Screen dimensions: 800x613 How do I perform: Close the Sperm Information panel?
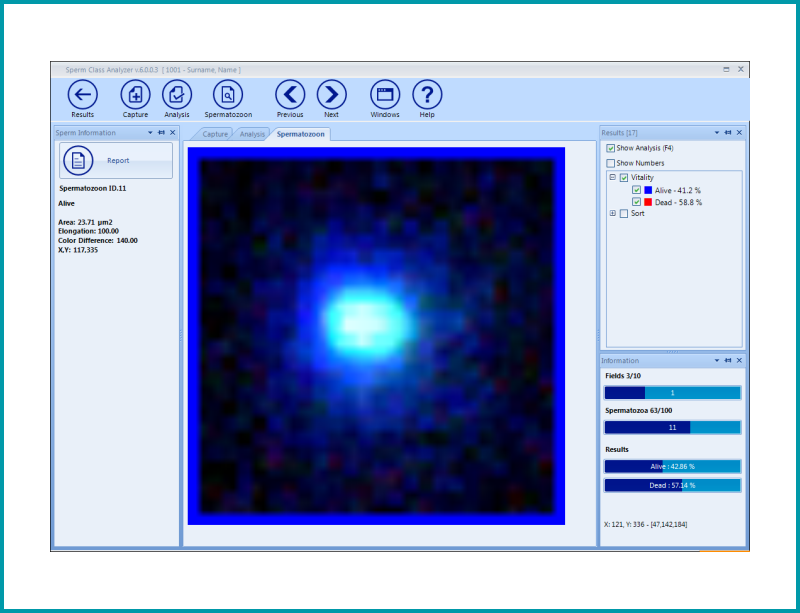coord(172,133)
